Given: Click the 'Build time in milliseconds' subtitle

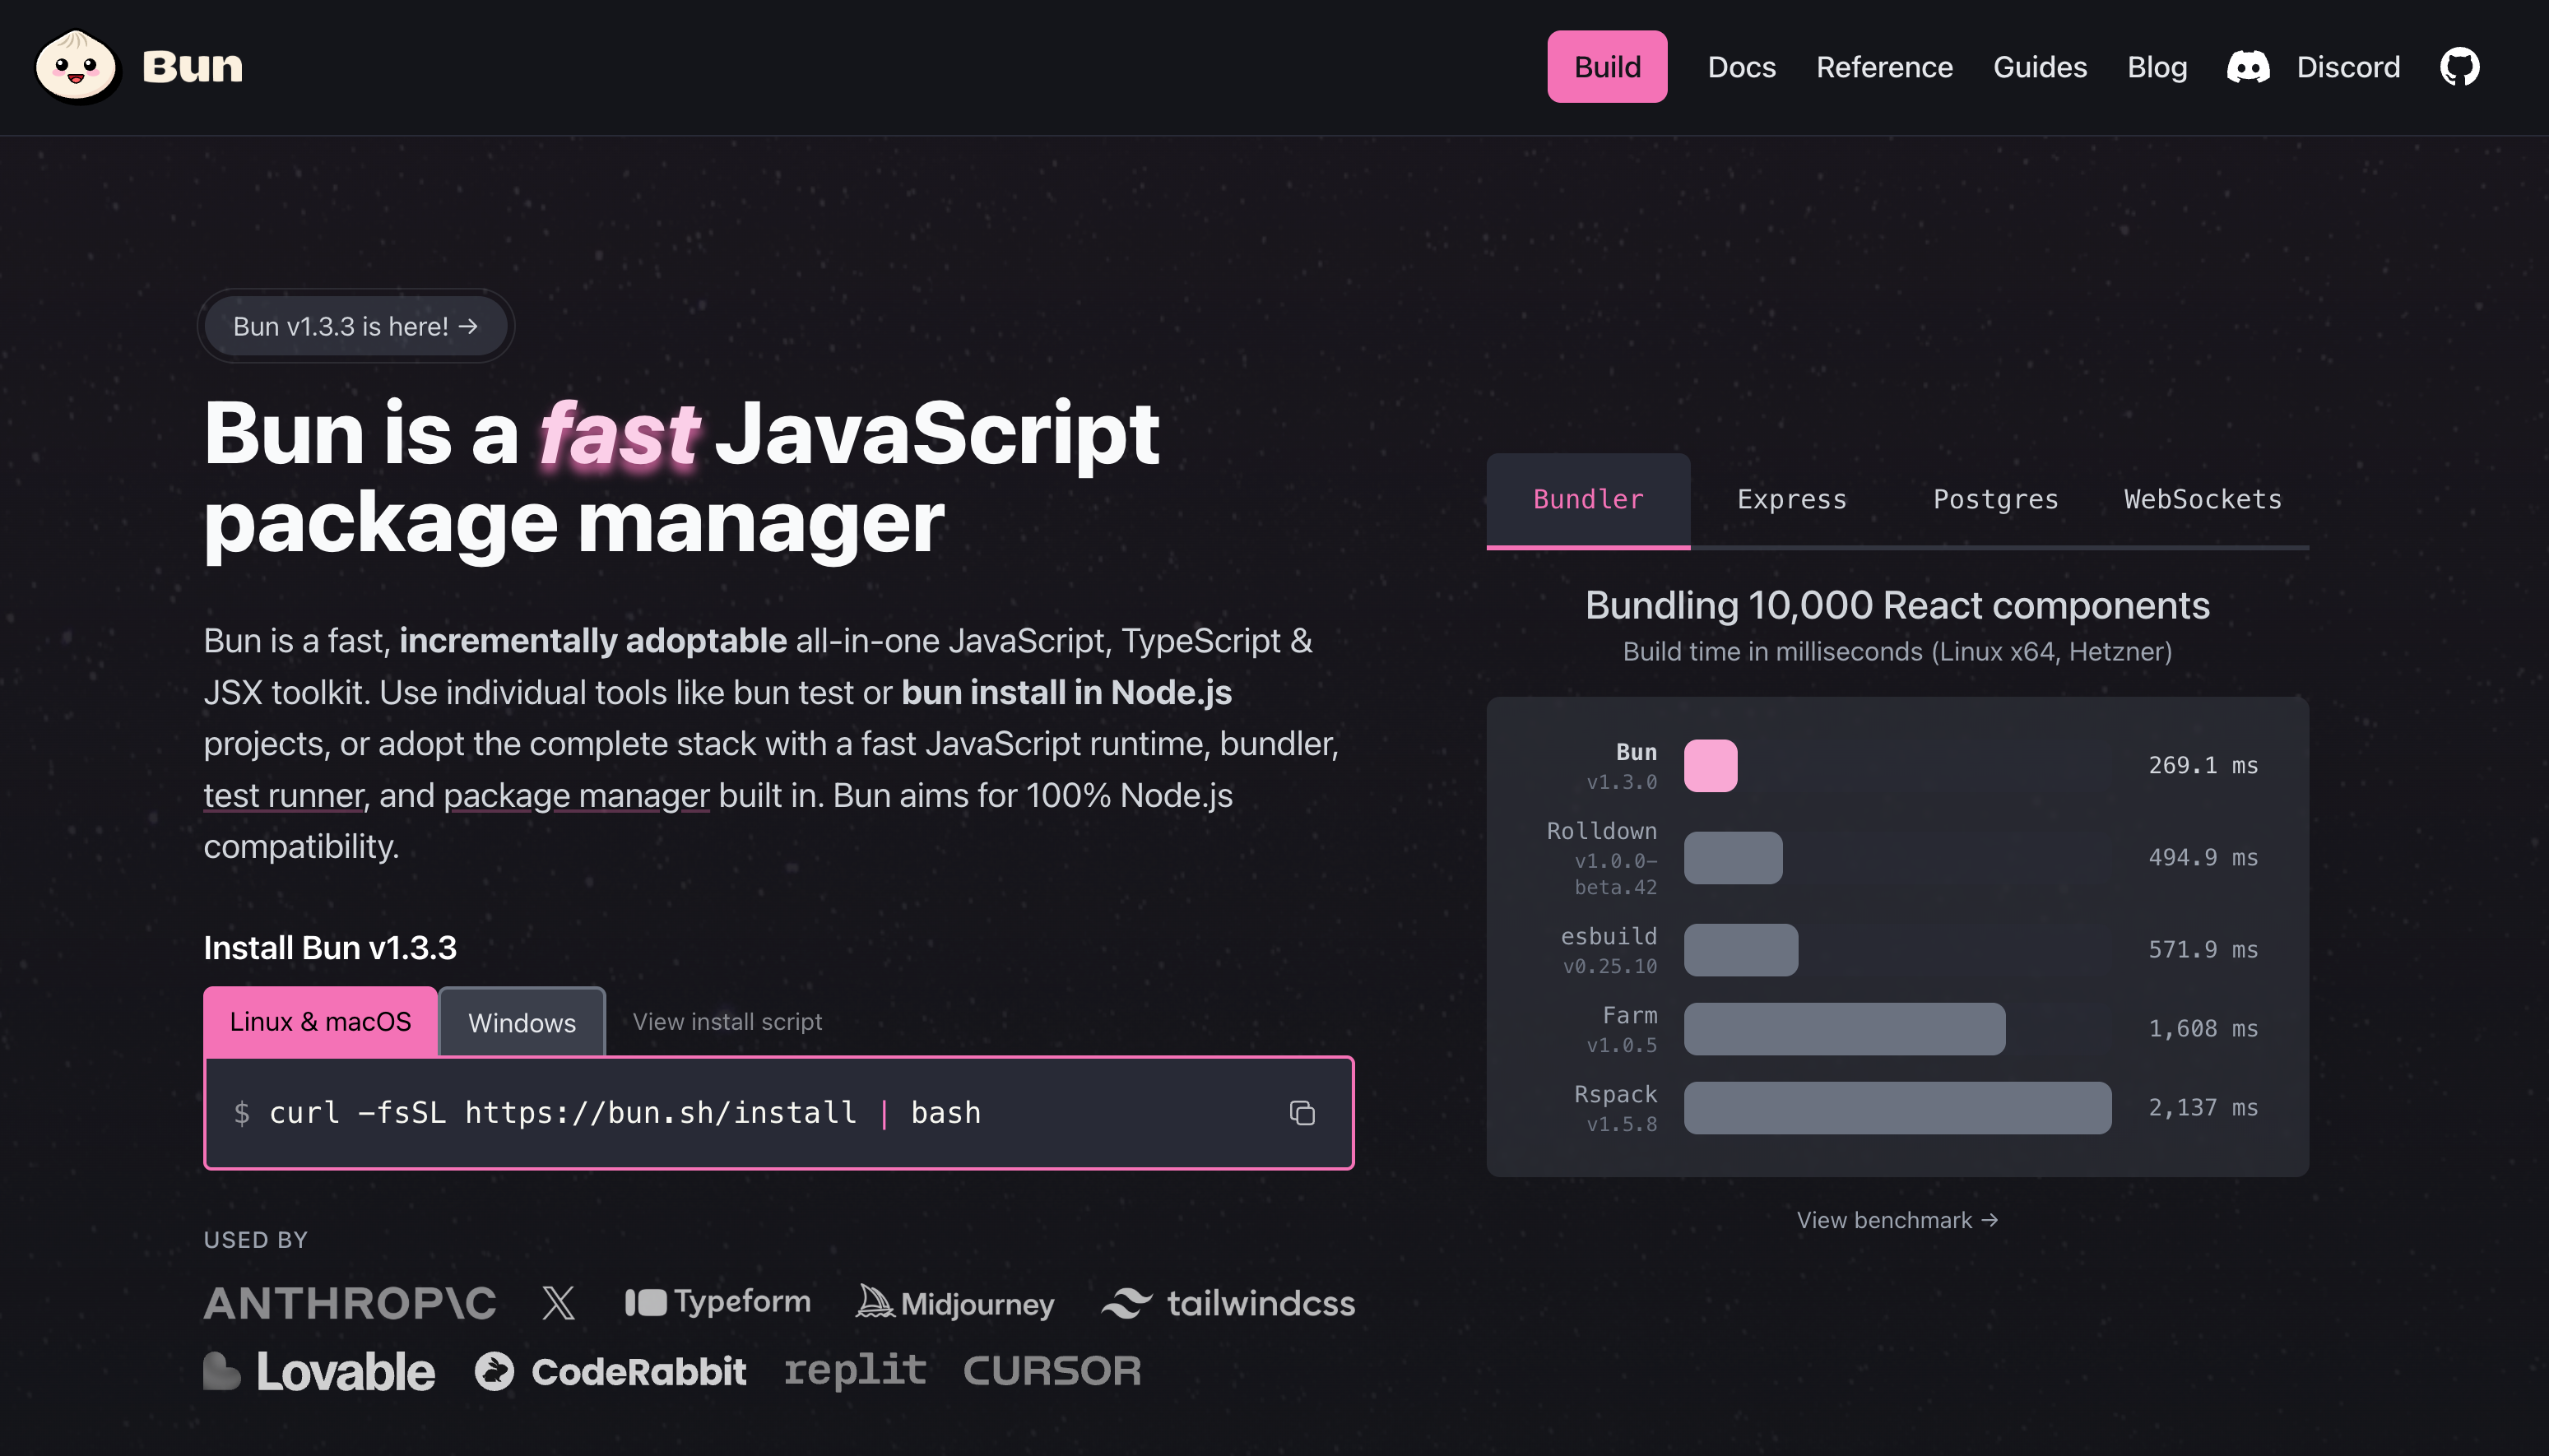Looking at the screenshot, I should (1897, 652).
